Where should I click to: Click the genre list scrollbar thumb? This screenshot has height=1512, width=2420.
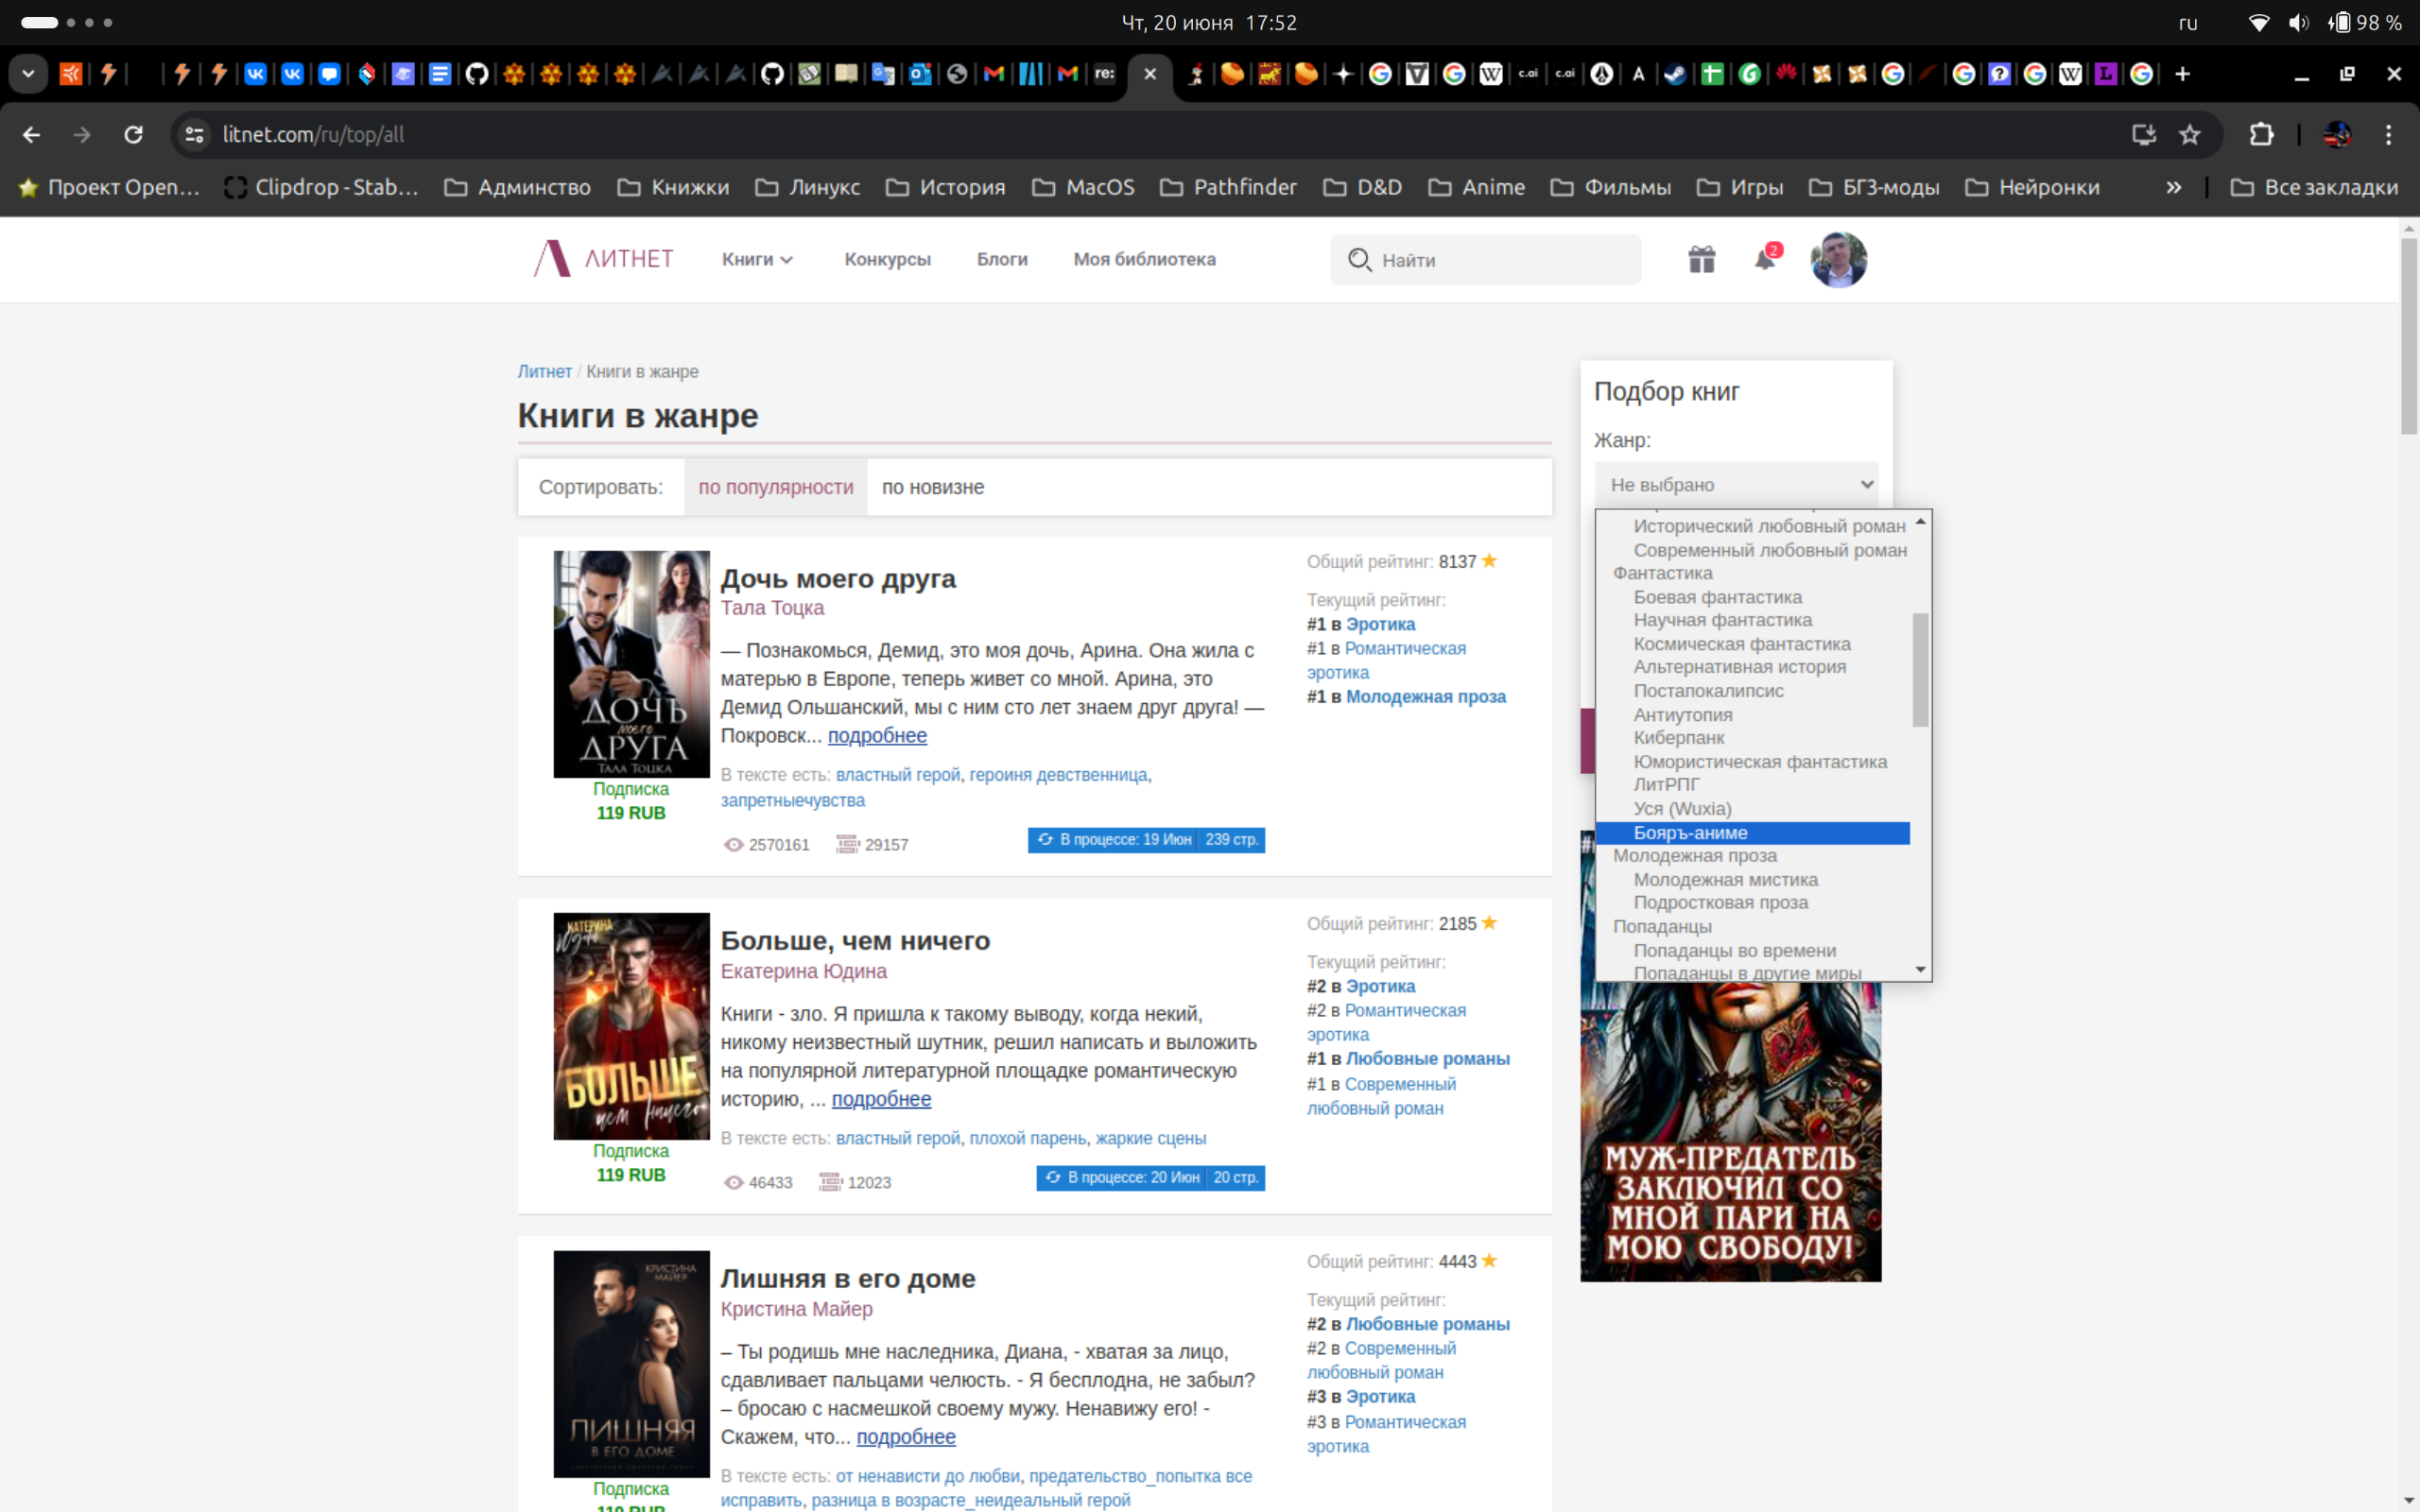click(x=1920, y=669)
